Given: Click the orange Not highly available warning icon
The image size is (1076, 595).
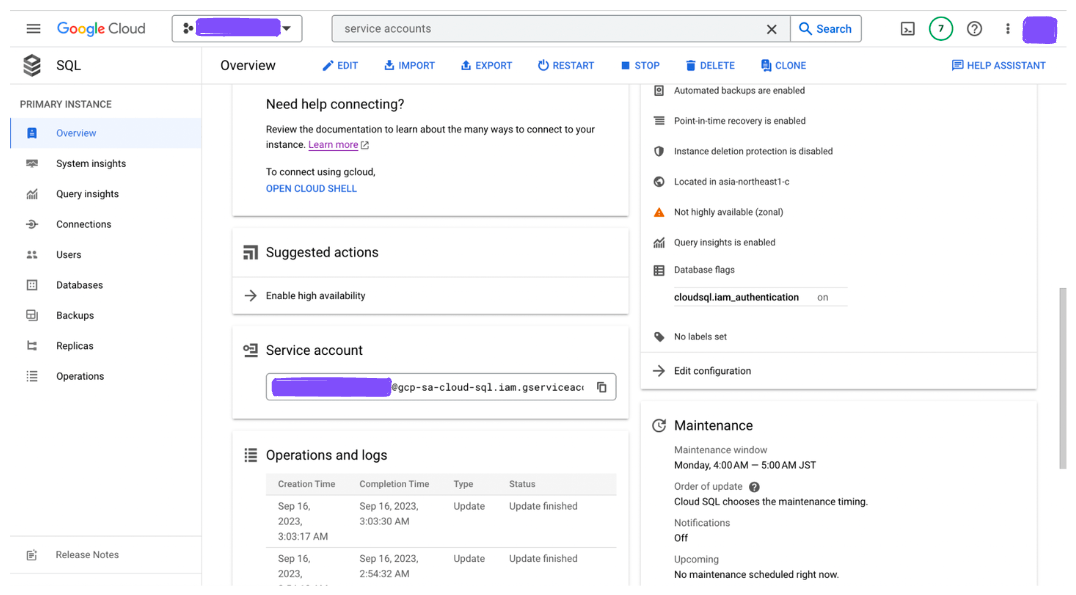Looking at the screenshot, I should pyautogui.click(x=659, y=212).
